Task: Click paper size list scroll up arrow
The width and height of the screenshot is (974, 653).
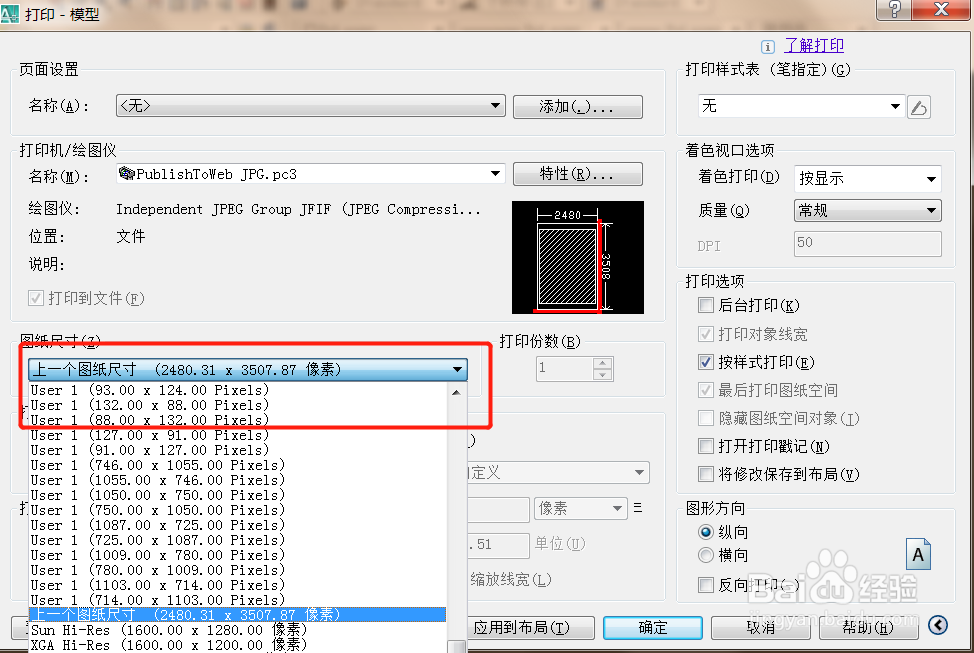Action: click(x=456, y=392)
